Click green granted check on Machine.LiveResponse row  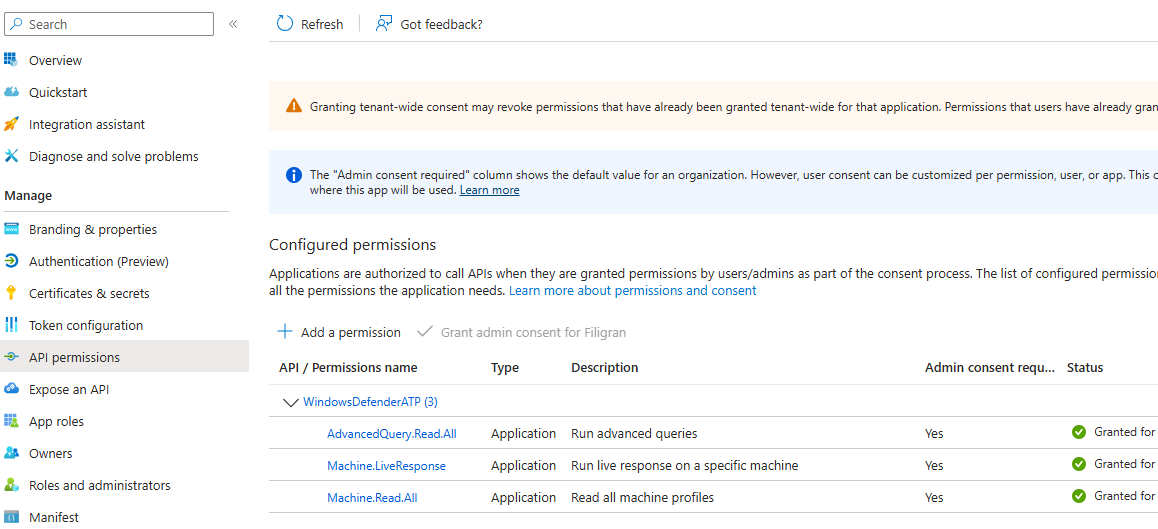click(x=1079, y=464)
